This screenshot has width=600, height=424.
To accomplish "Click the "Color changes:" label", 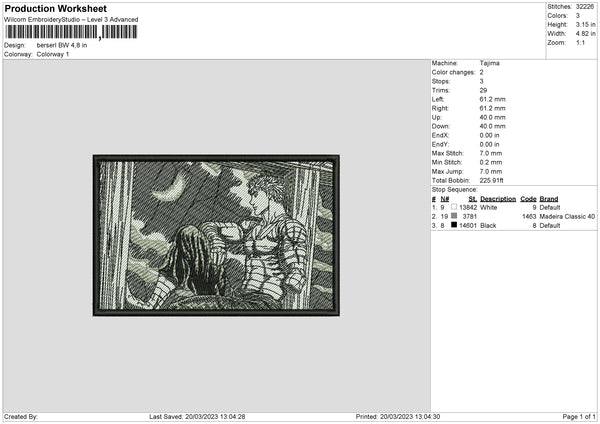I will click(x=453, y=72).
